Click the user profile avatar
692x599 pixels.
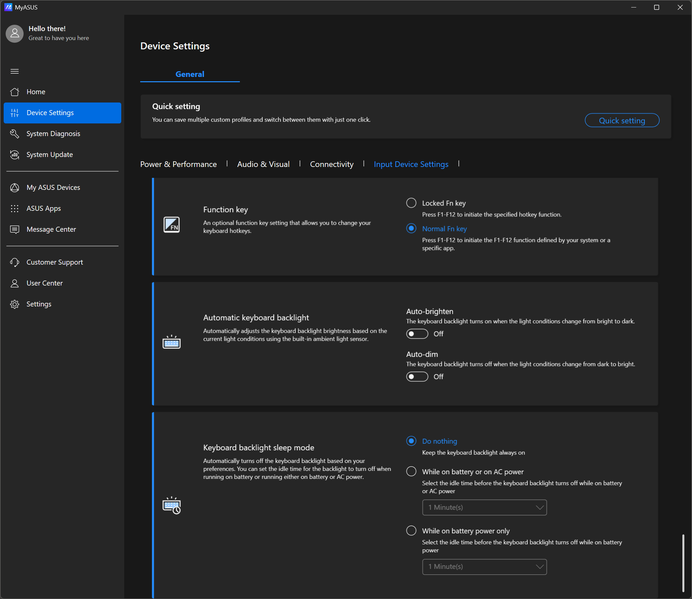14,34
